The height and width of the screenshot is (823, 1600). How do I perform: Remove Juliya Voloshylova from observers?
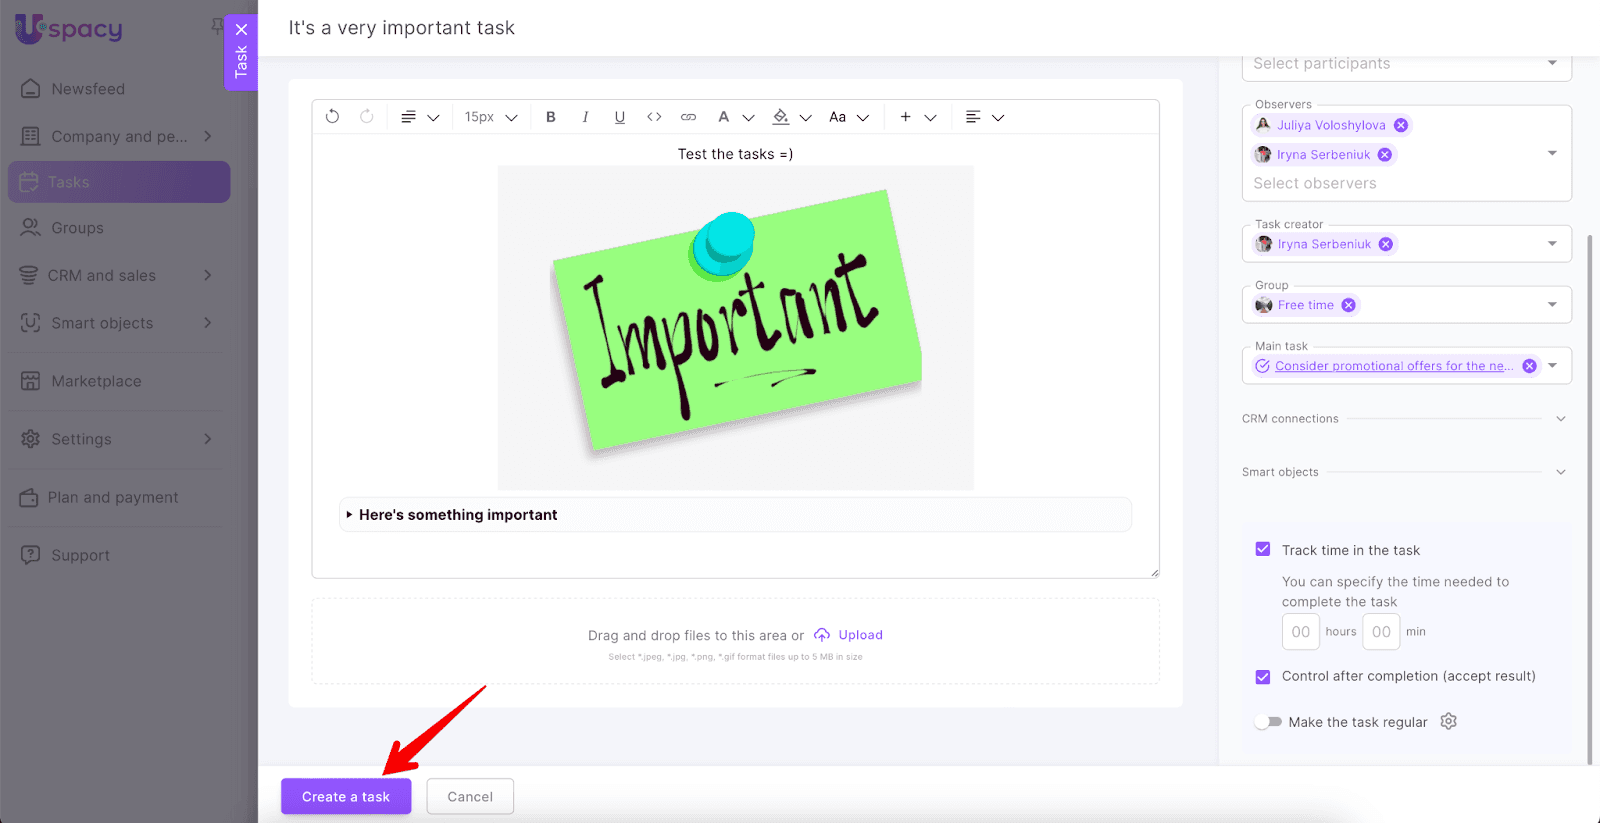(1401, 125)
